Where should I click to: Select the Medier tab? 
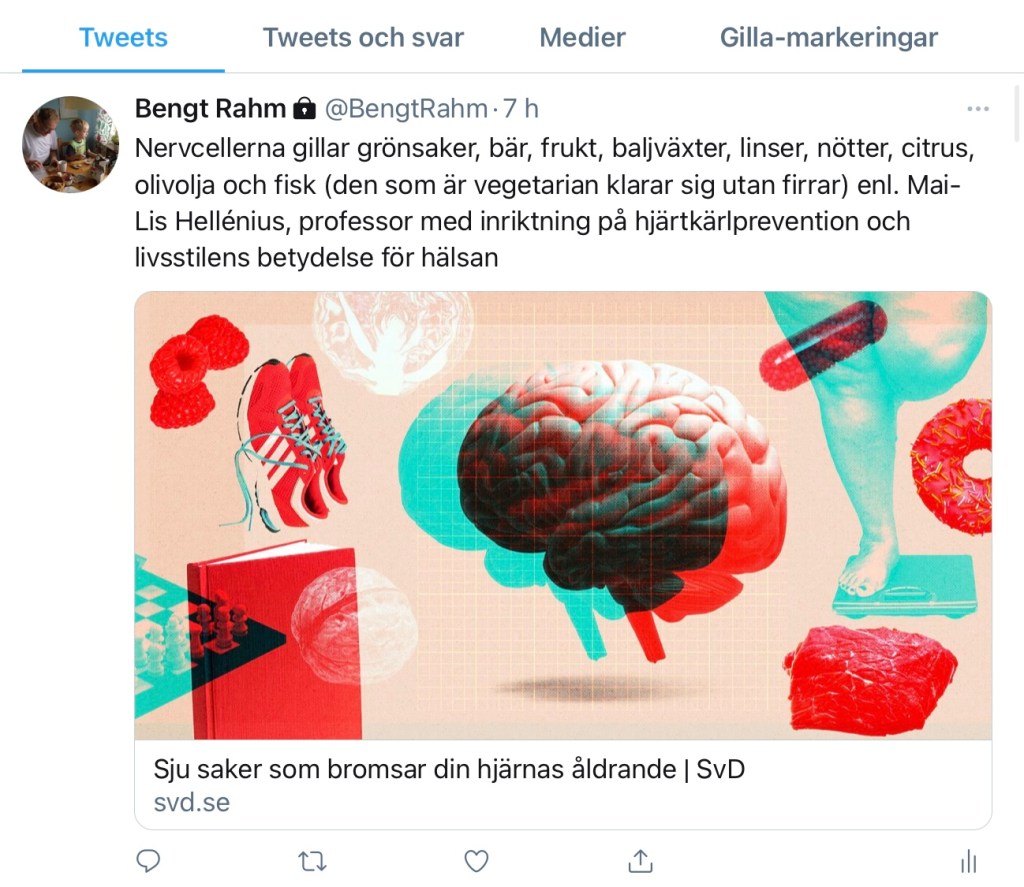click(x=583, y=37)
